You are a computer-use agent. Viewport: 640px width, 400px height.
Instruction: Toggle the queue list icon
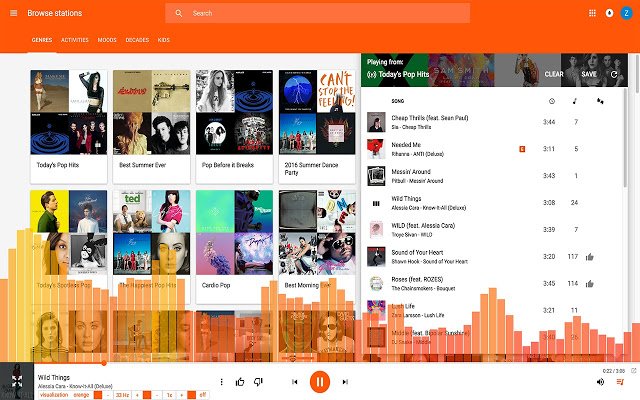click(x=620, y=382)
